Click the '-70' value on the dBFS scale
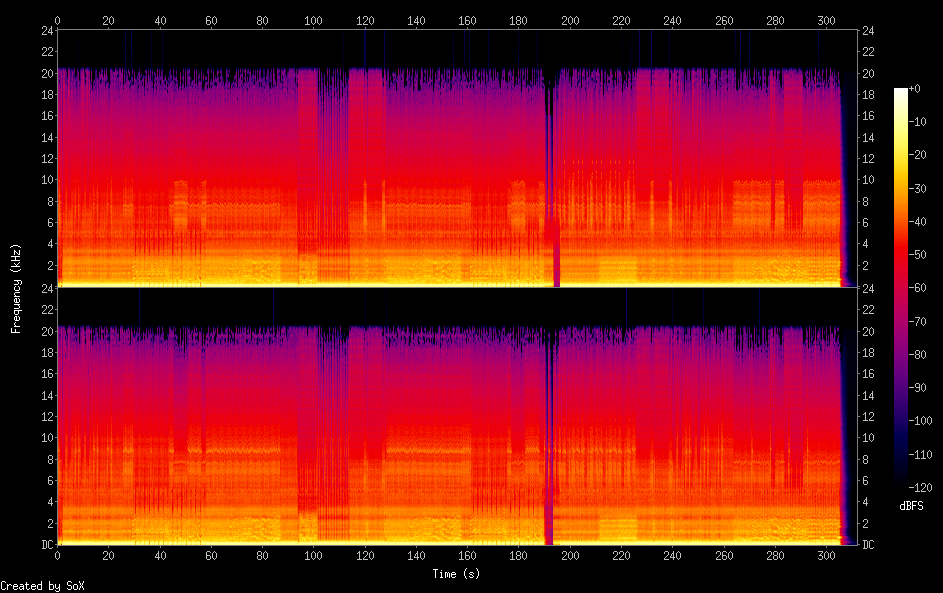The height and width of the screenshot is (593, 943). [918, 321]
